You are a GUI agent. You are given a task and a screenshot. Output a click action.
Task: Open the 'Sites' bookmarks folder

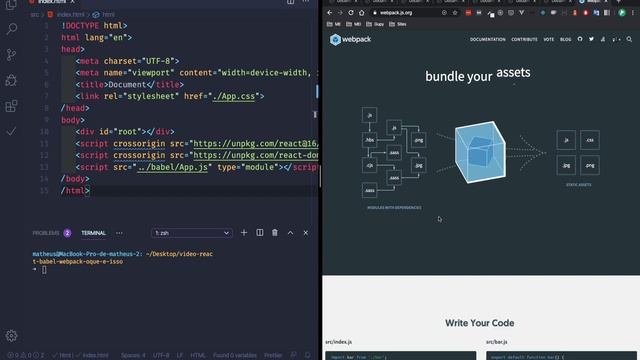pyautogui.click(x=398, y=24)
